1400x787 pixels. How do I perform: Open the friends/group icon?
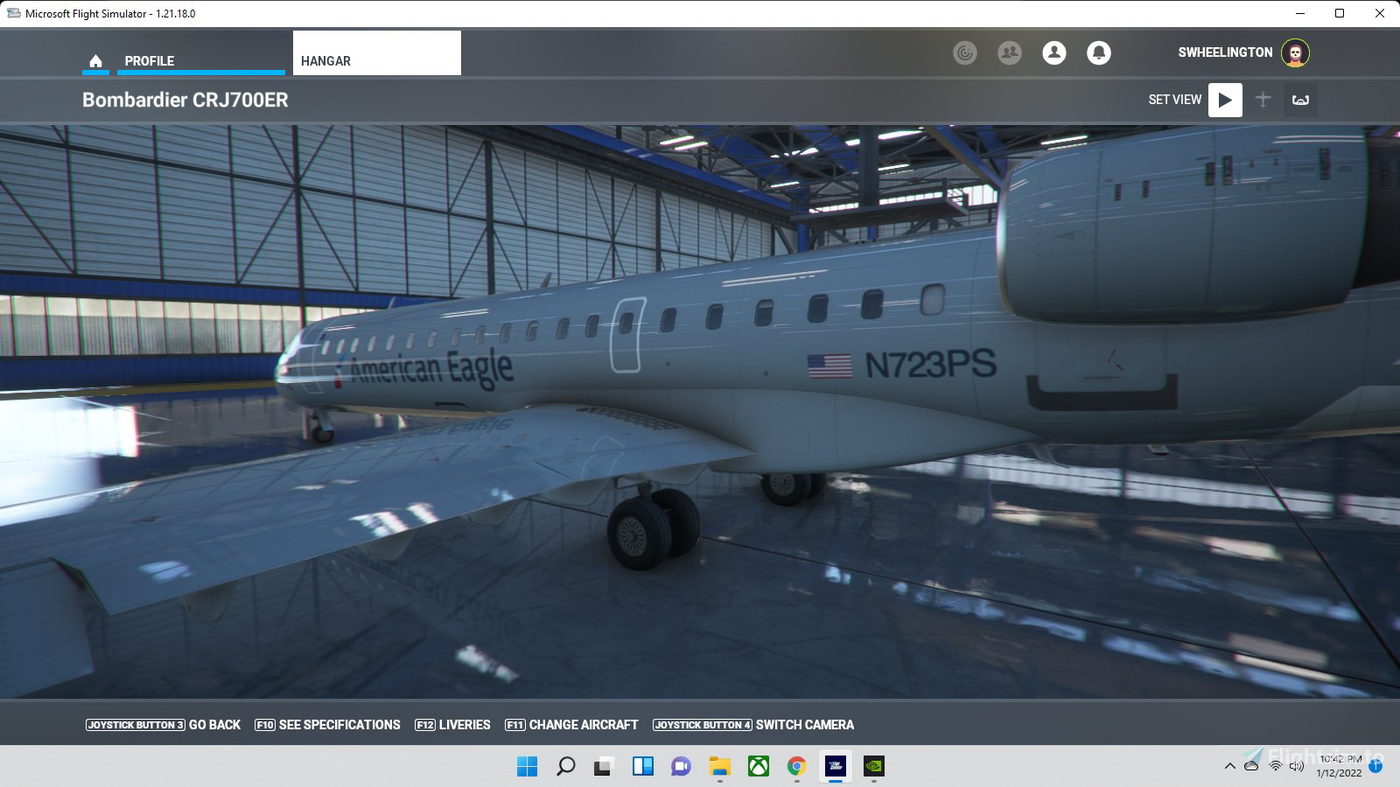point(1009,52)
